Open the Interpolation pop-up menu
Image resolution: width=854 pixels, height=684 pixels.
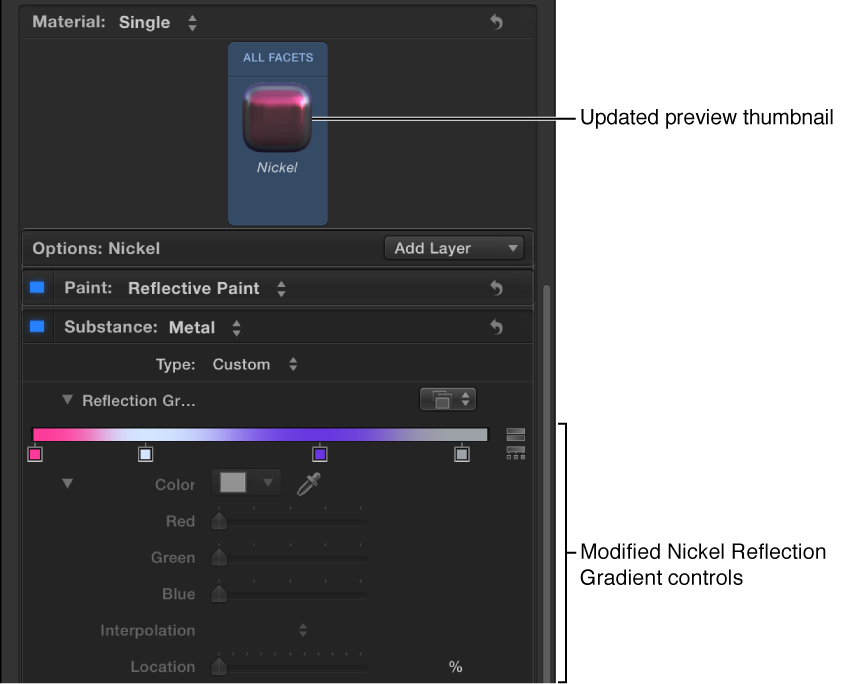(x=302, y=630)
